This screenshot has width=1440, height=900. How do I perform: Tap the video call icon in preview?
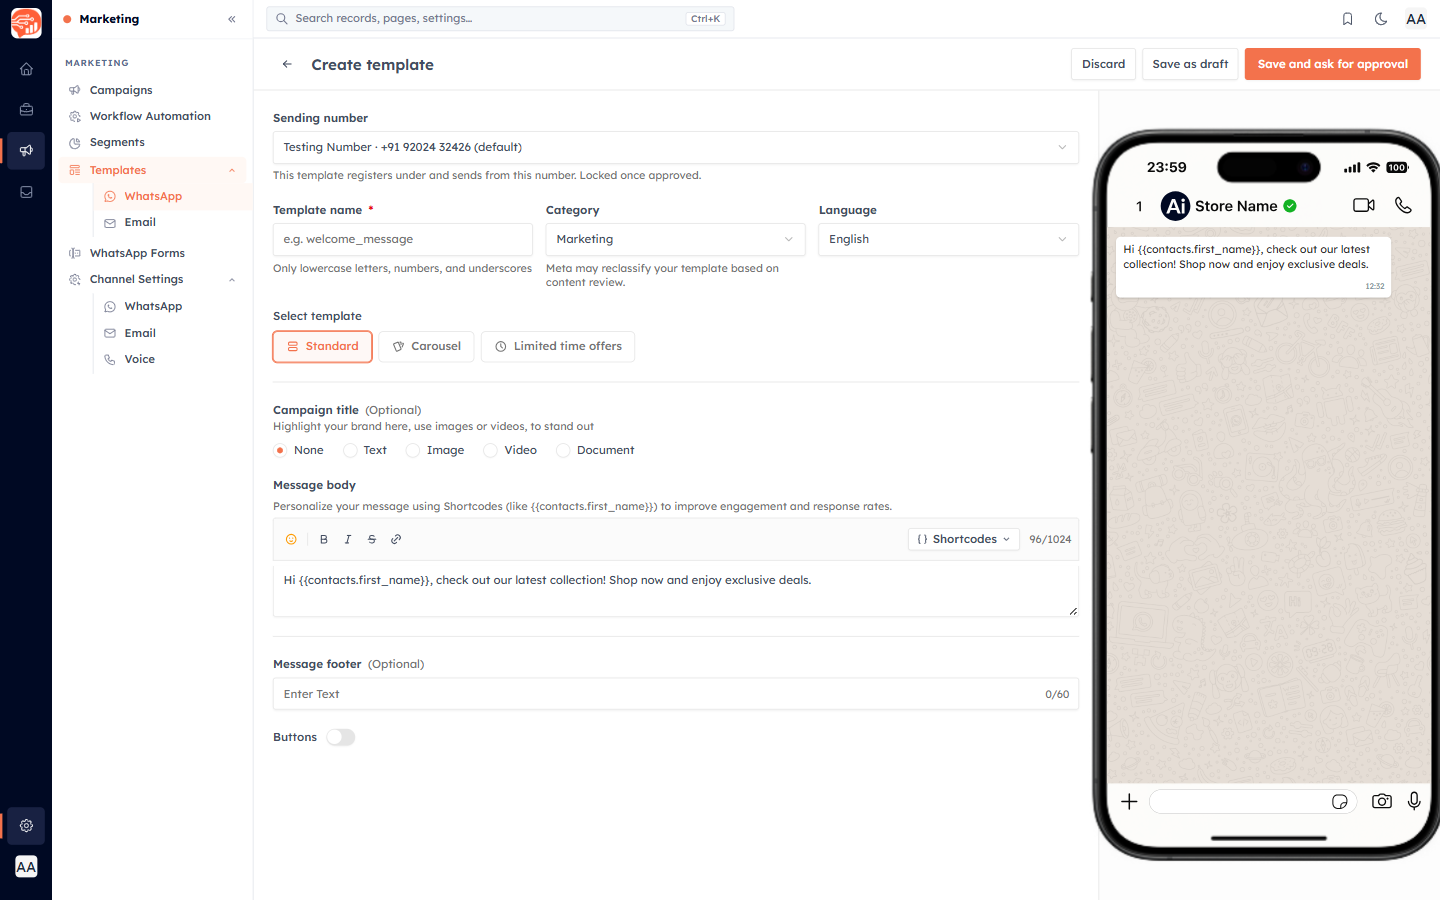(1364, 205)
